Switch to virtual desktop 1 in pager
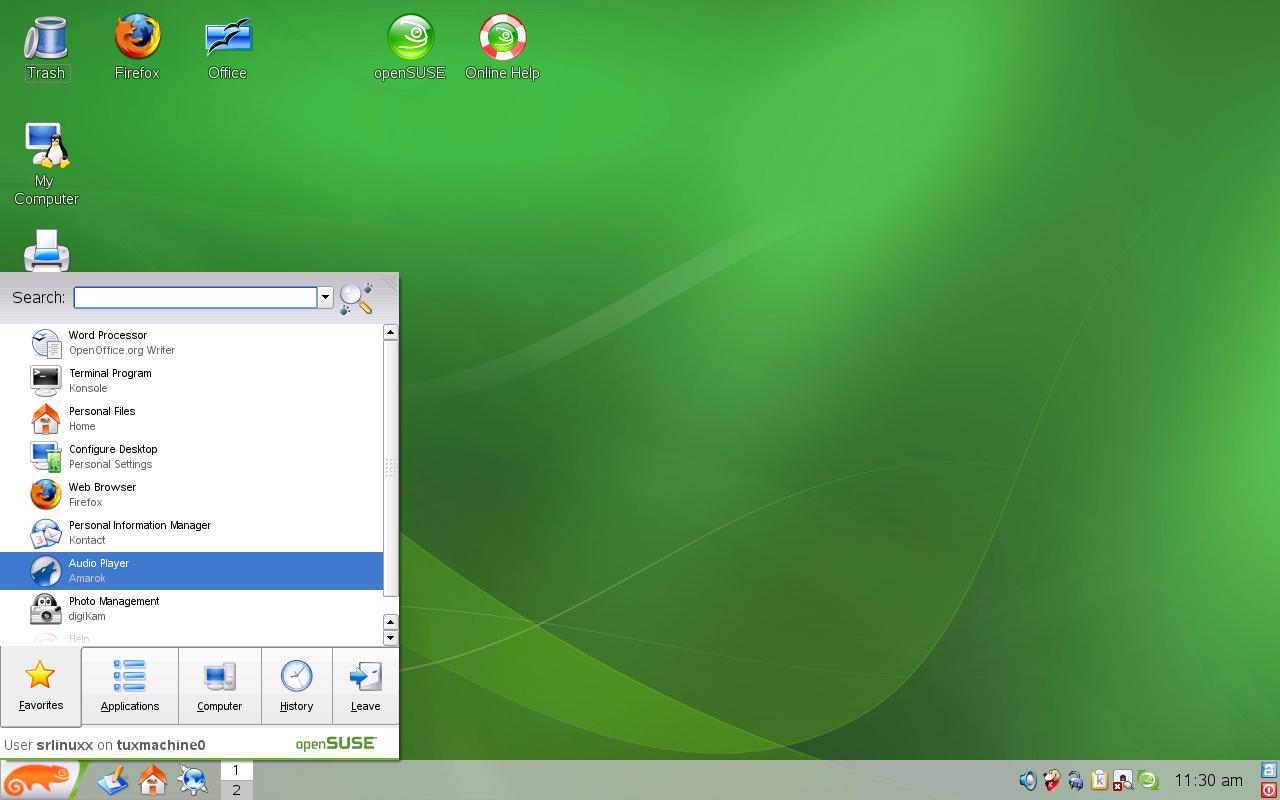 pyautogui.click(x=236, y=770)
